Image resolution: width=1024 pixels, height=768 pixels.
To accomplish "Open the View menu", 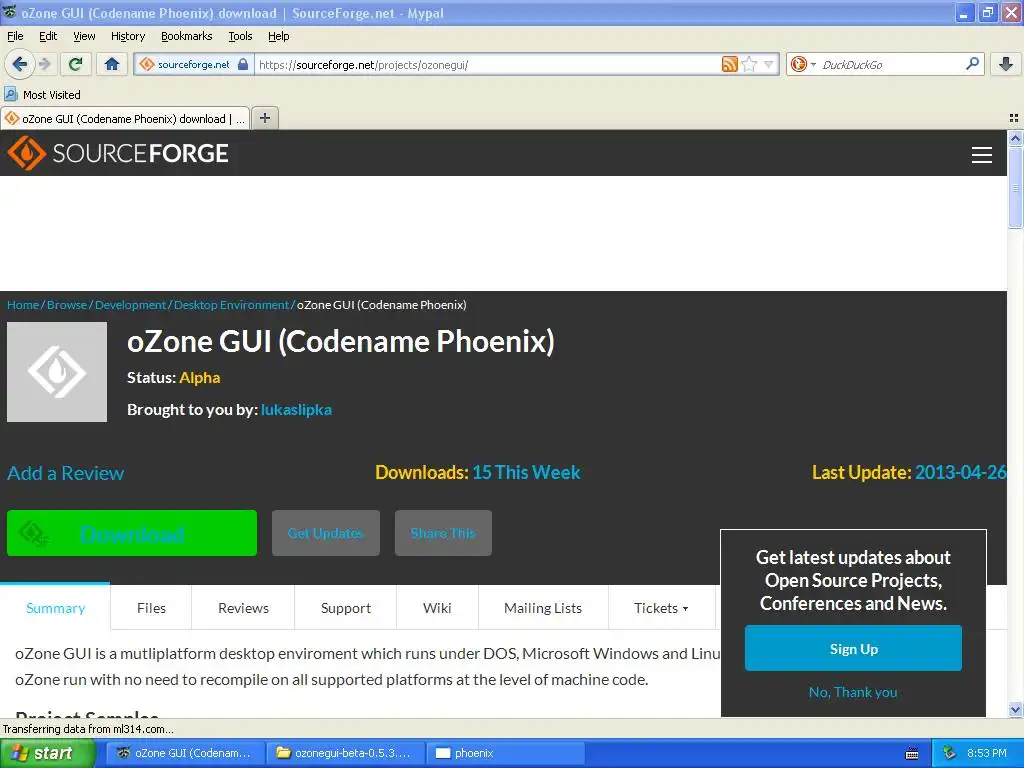I will (x=84, y=36).
